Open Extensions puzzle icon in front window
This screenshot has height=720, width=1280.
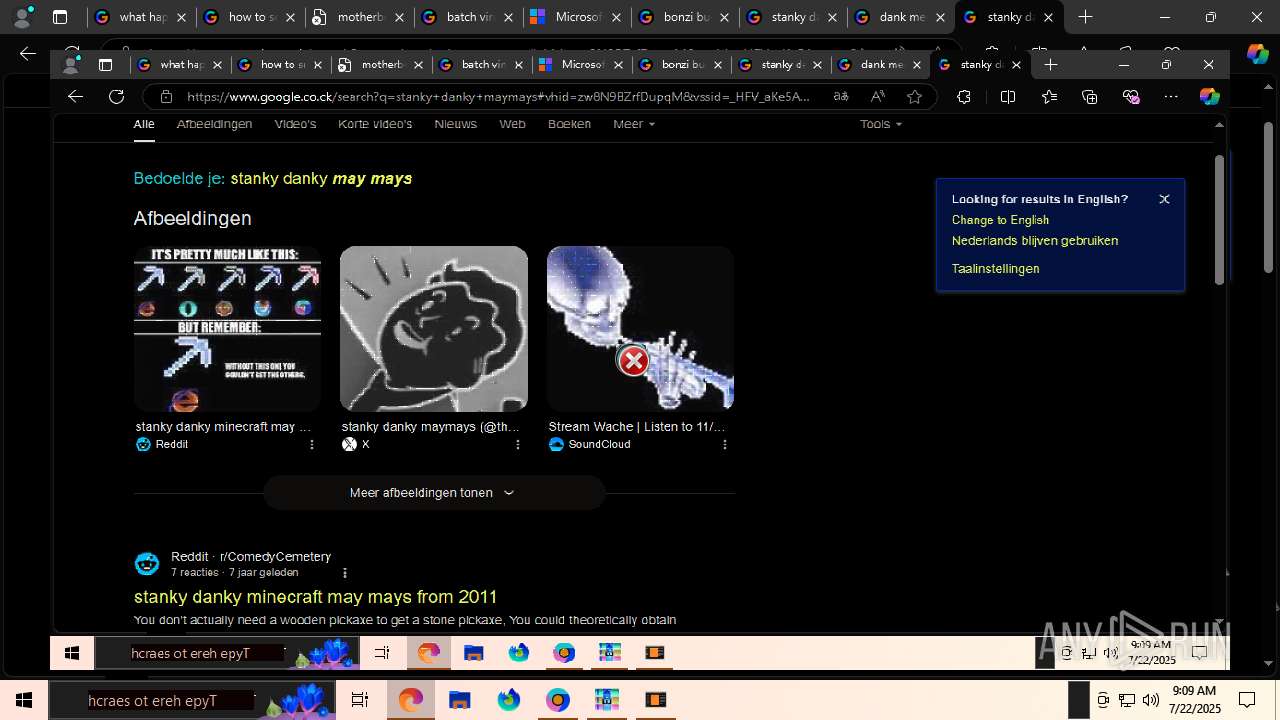[964, 96]
